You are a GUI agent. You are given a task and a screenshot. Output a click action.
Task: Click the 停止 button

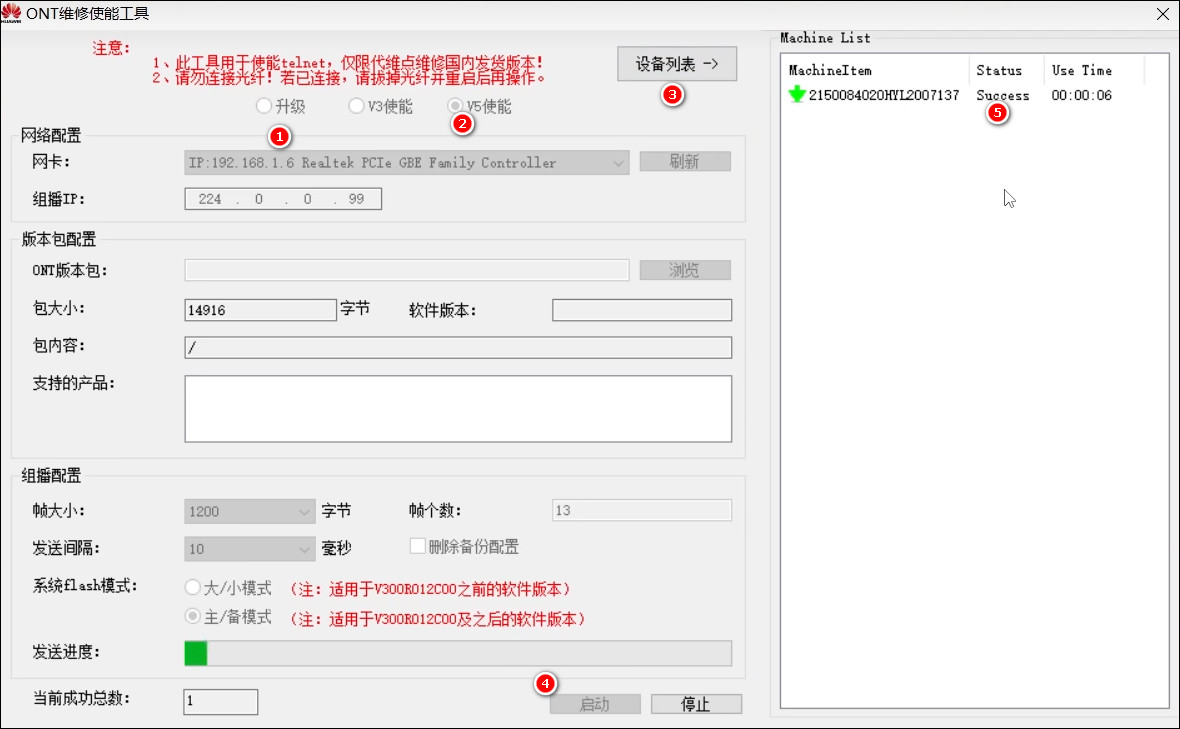[x=696, y=704]
